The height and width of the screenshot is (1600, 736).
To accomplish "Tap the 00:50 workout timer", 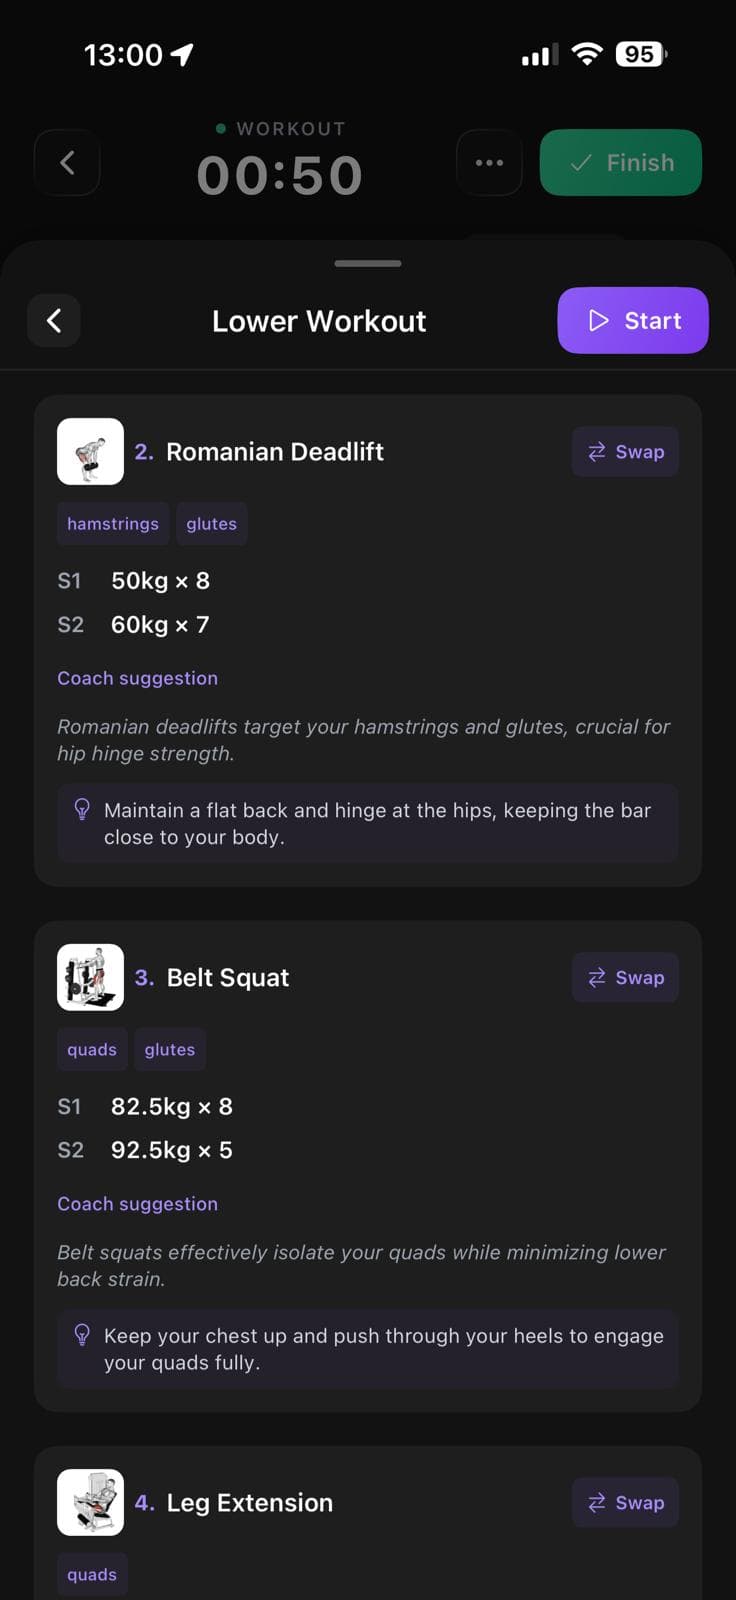I will tap(280, 175).
